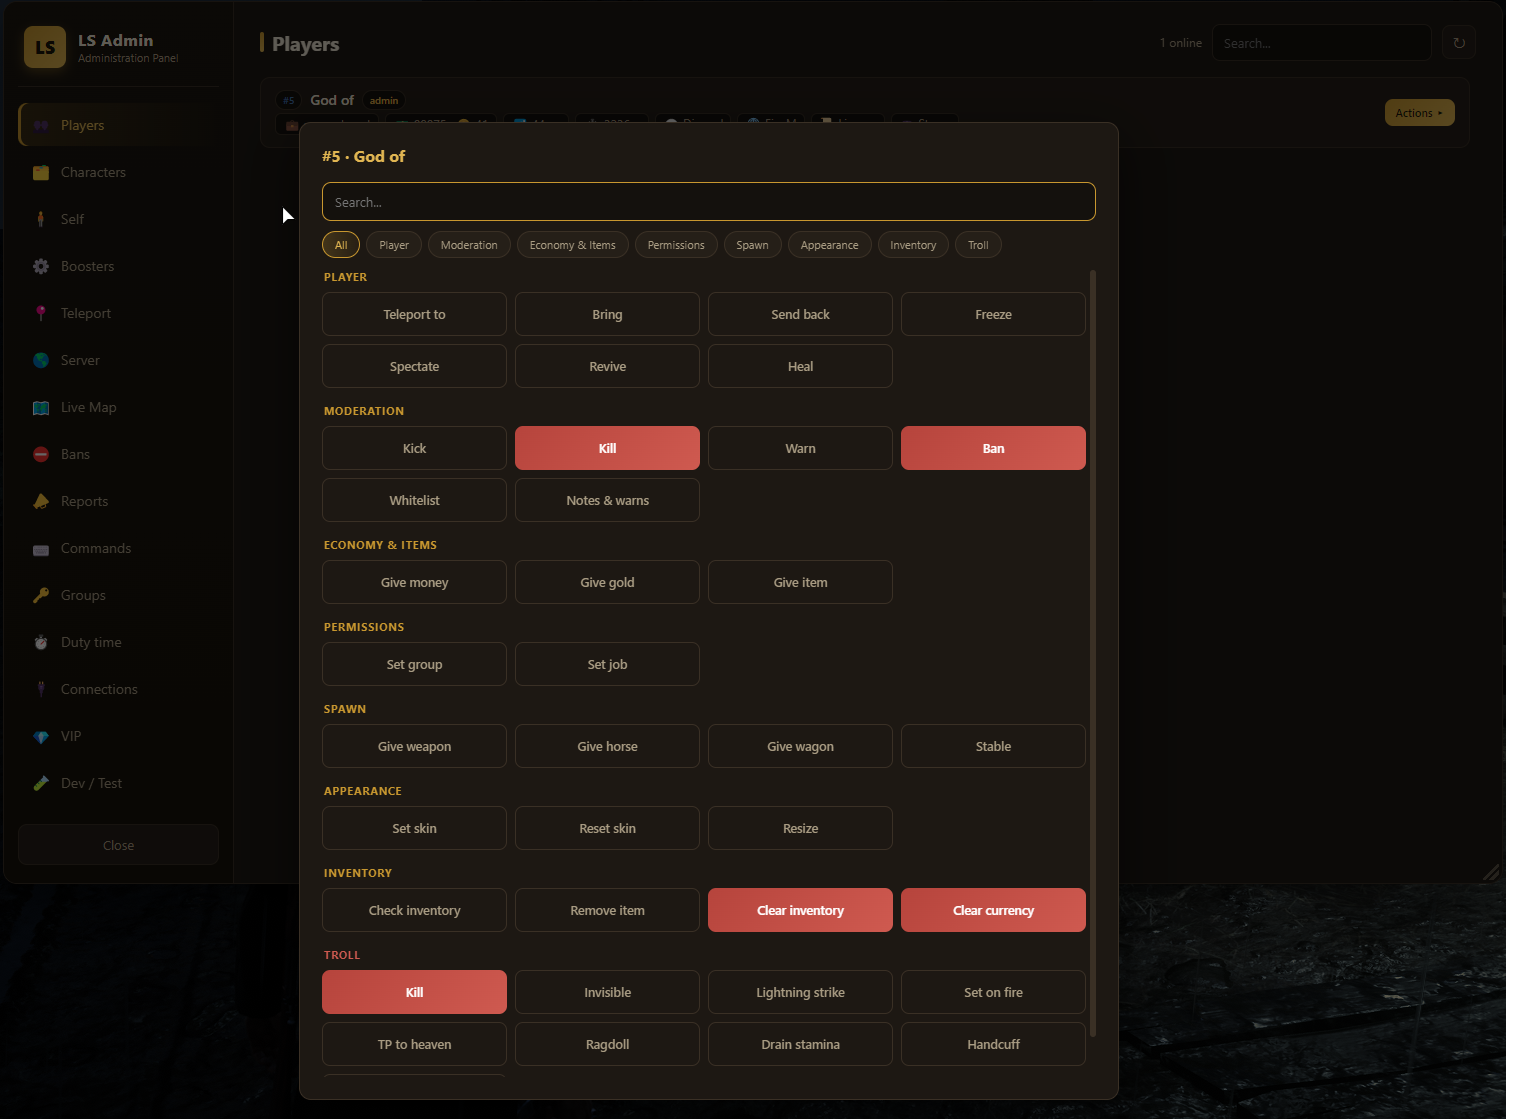
Task: Click the Characters icon in the sidebar
Action: point(41,172)
